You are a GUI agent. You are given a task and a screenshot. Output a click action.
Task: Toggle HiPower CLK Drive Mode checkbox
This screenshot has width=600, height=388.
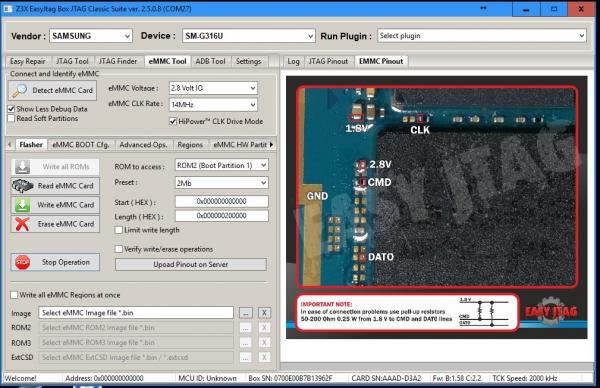point(173,121)
